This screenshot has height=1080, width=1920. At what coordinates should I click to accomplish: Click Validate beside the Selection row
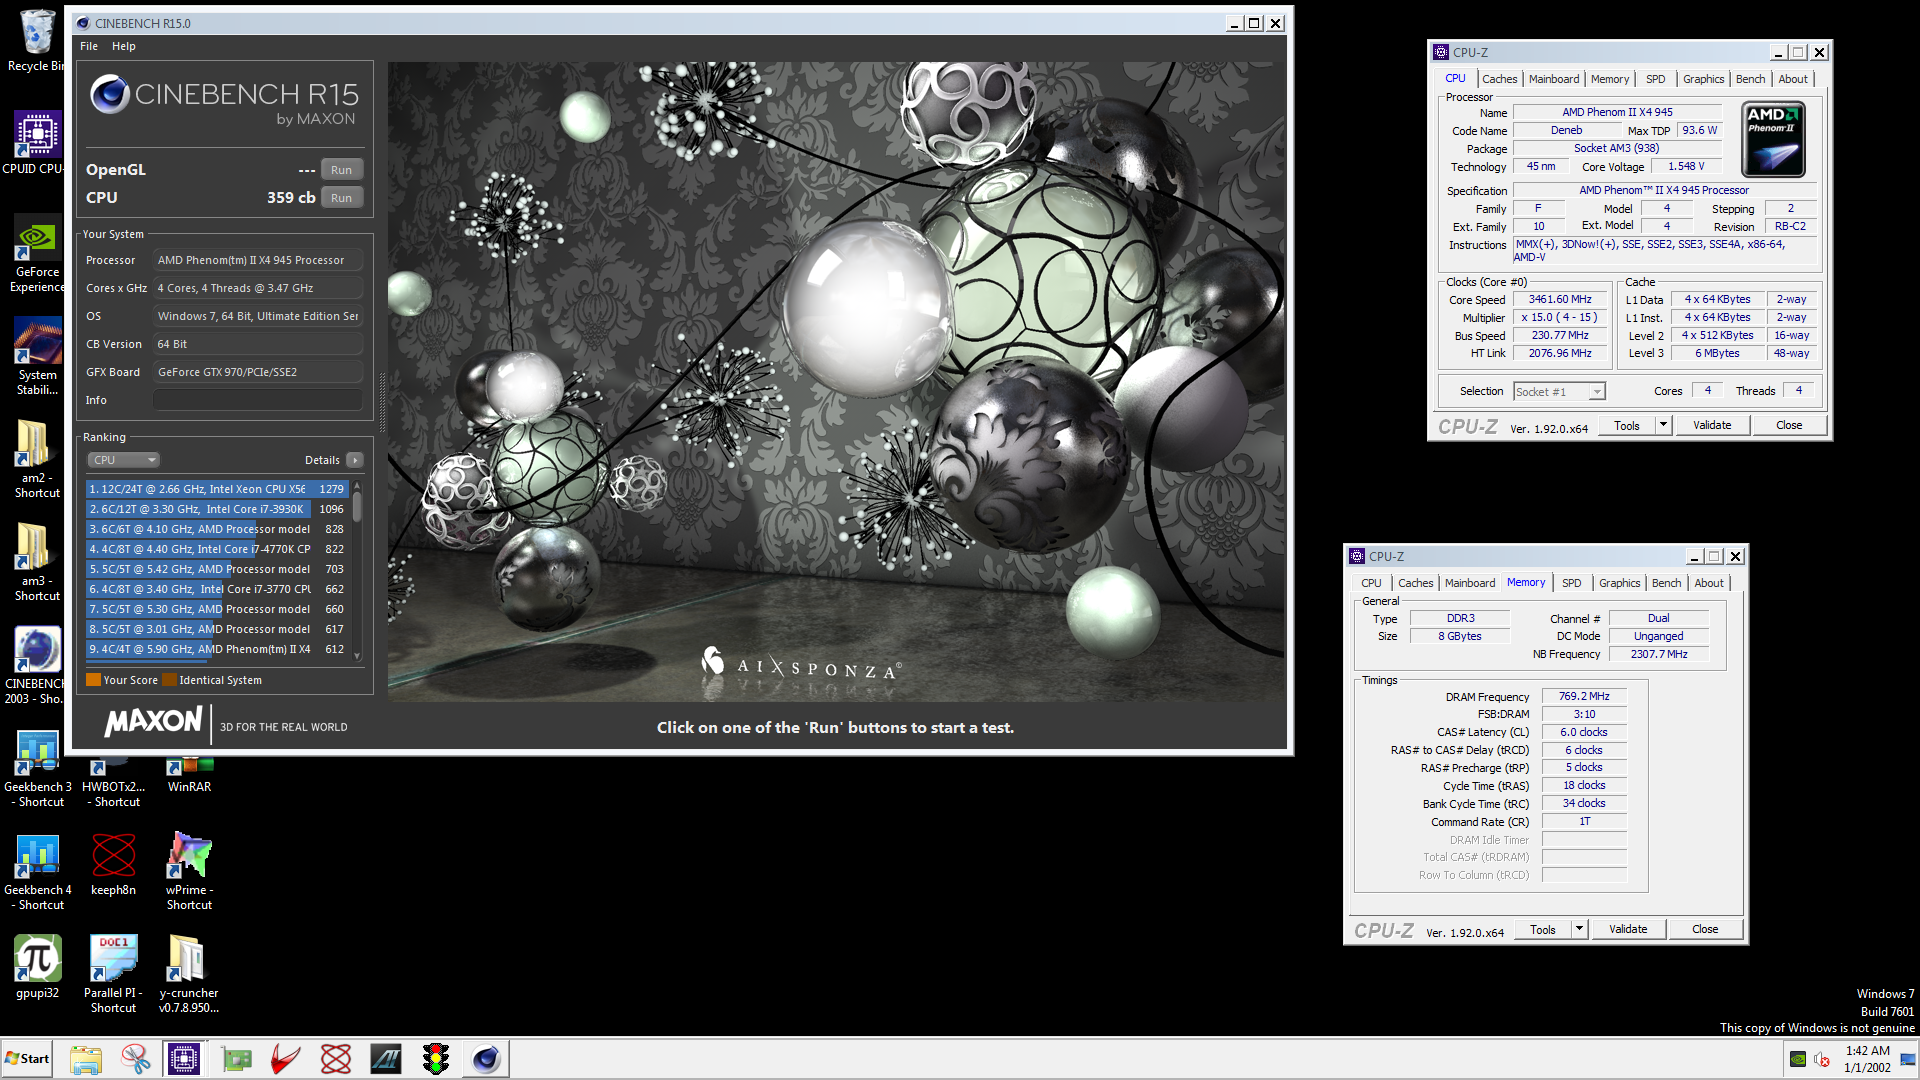pos(1712,425)
